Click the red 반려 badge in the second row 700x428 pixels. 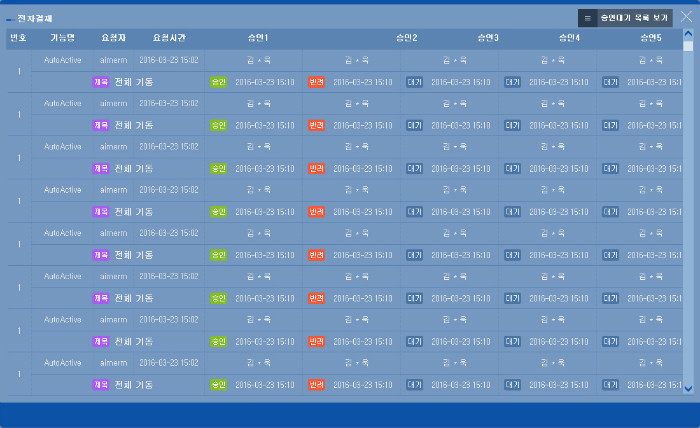coord(316,125)
